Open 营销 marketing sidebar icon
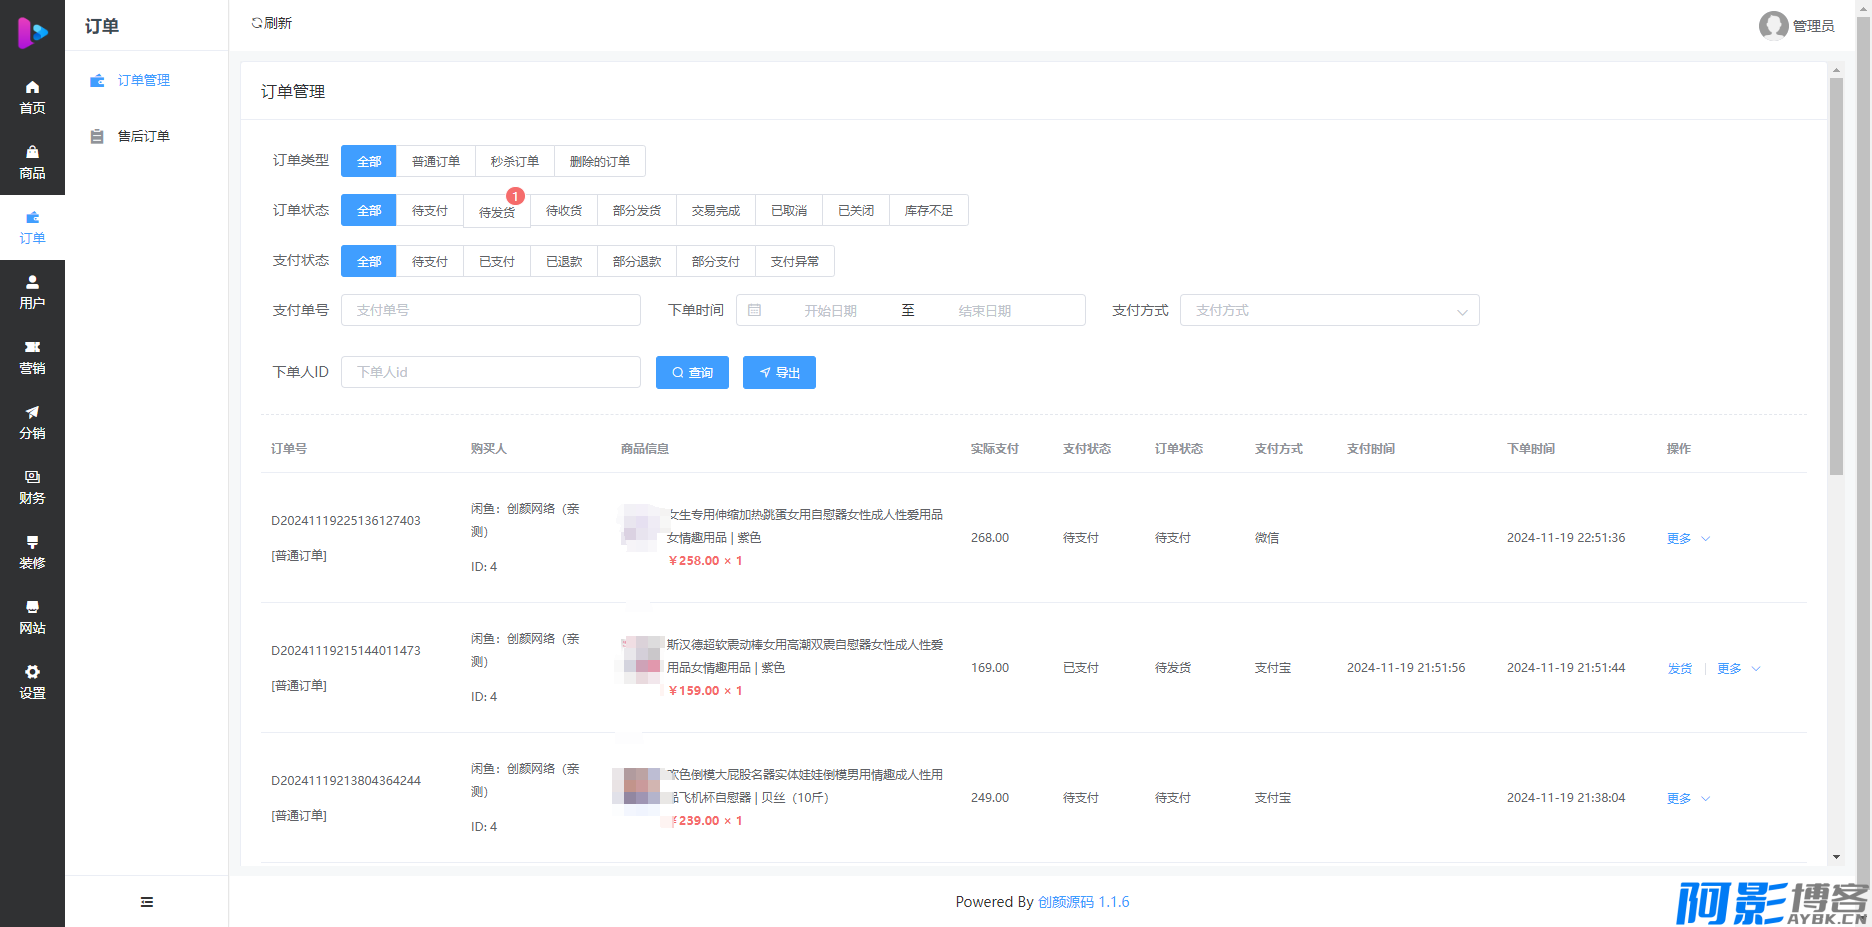Screen dimensions: 1872x927 (32, 348)
